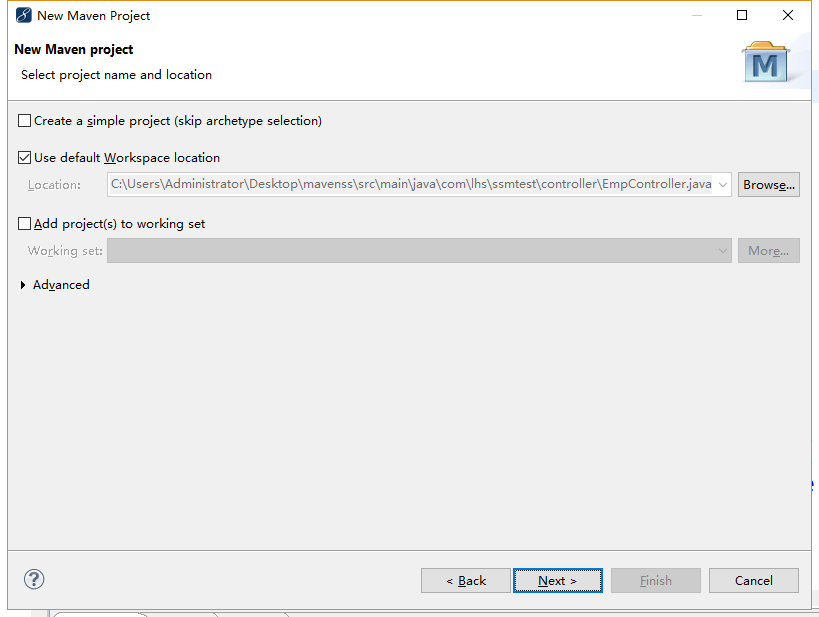Open the Working set dropdown arrow

pos(723,251)
